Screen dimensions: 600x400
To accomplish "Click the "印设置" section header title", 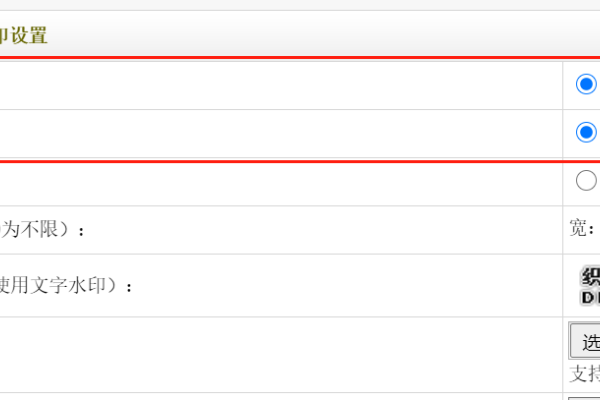I will [24, 36].
